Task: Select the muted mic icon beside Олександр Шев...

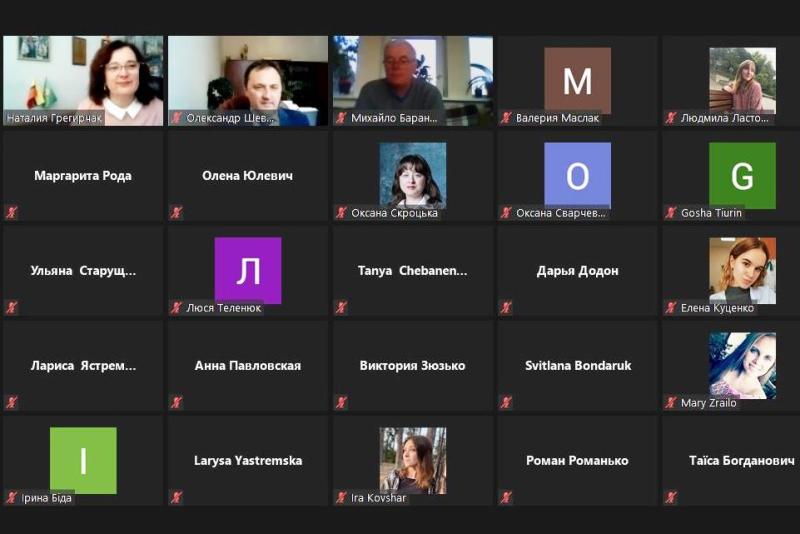Action: [x=176, y=118]
